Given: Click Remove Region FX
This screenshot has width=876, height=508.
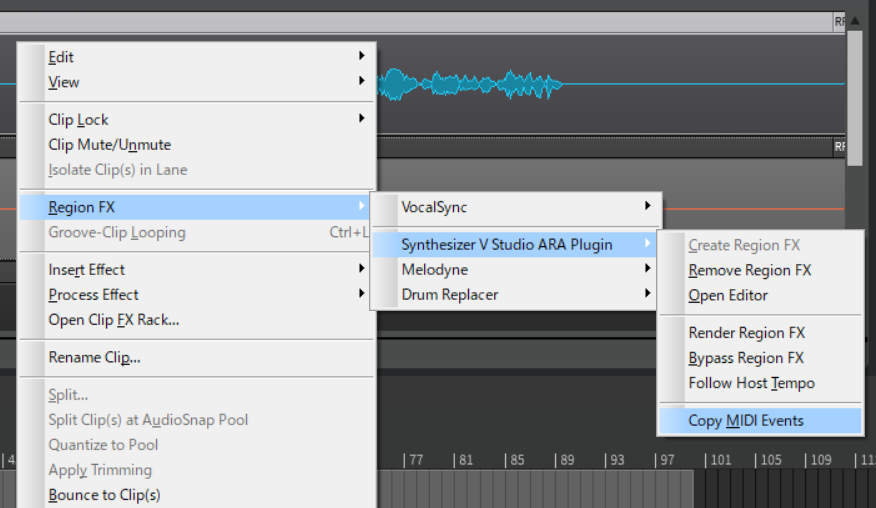Looking at the screenshot, I should 749,271.
